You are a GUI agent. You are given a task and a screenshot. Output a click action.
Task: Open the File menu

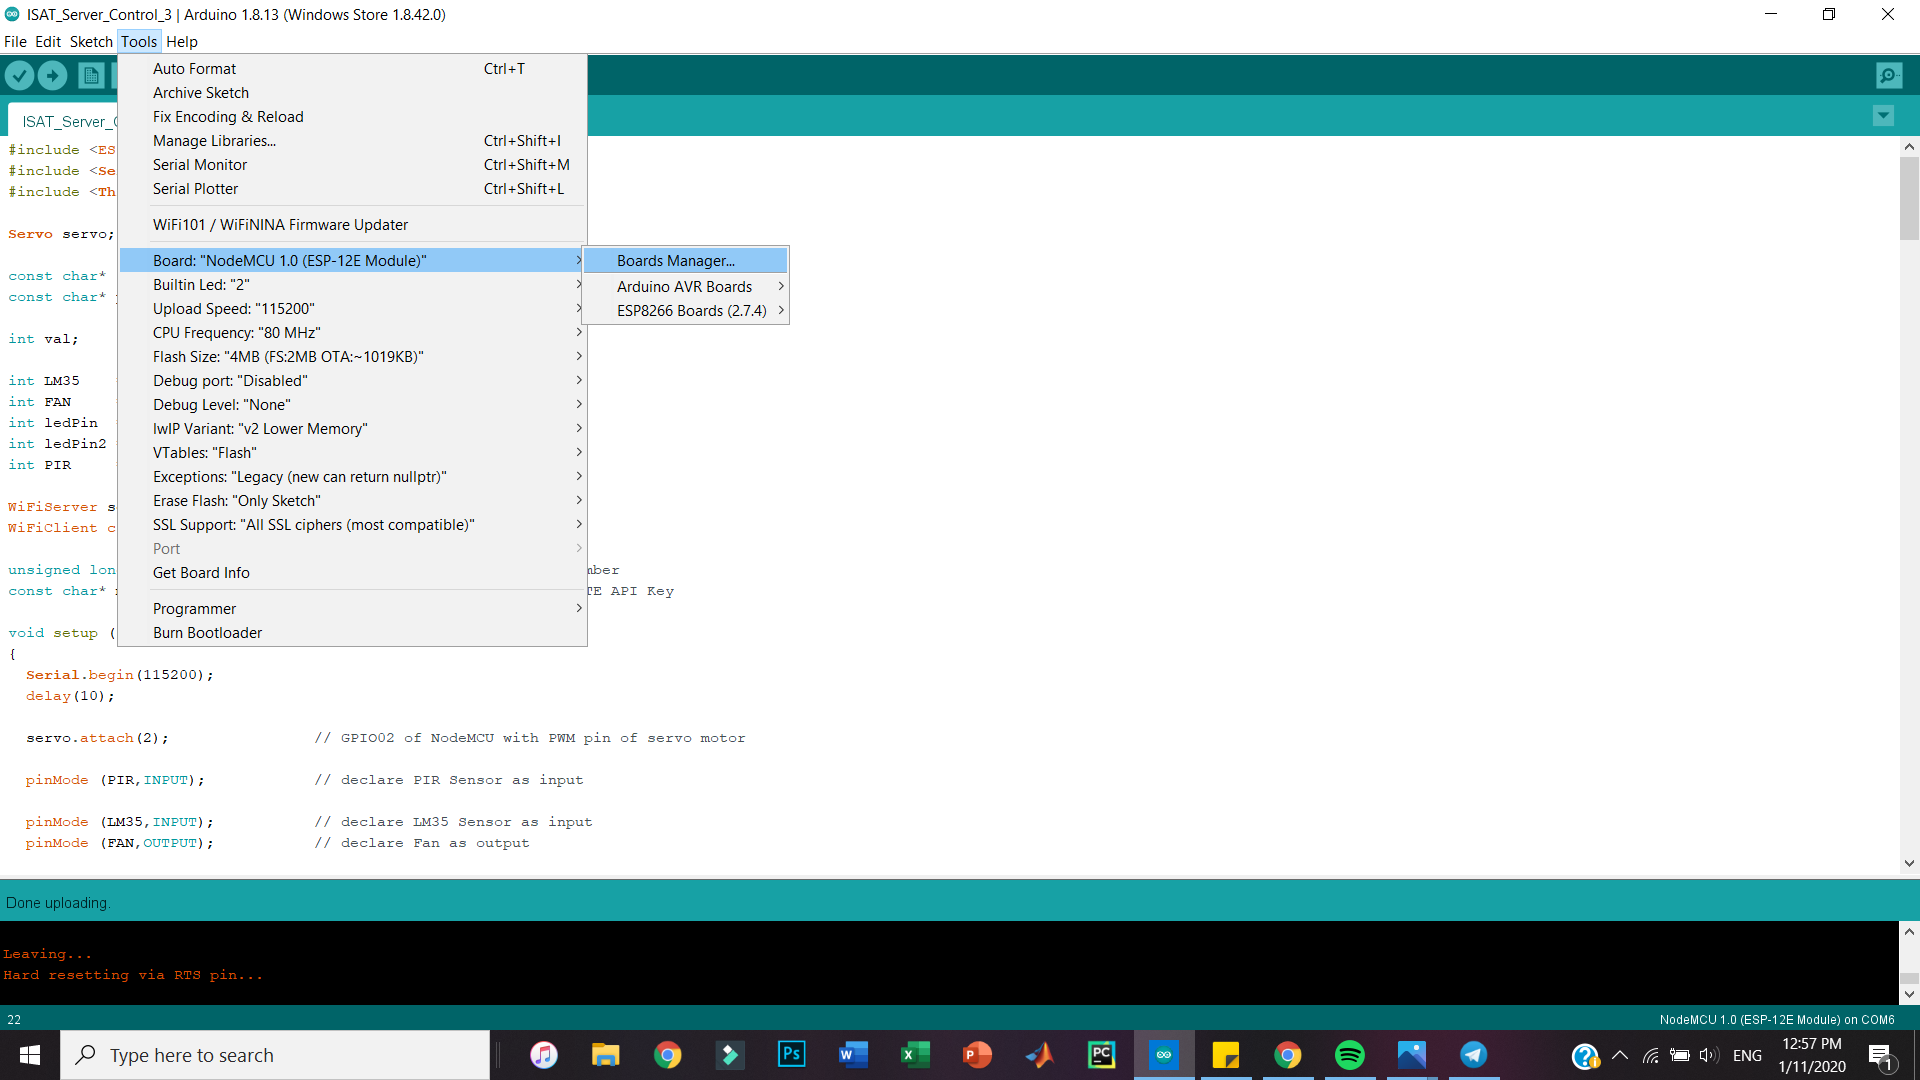pos(15,41)
